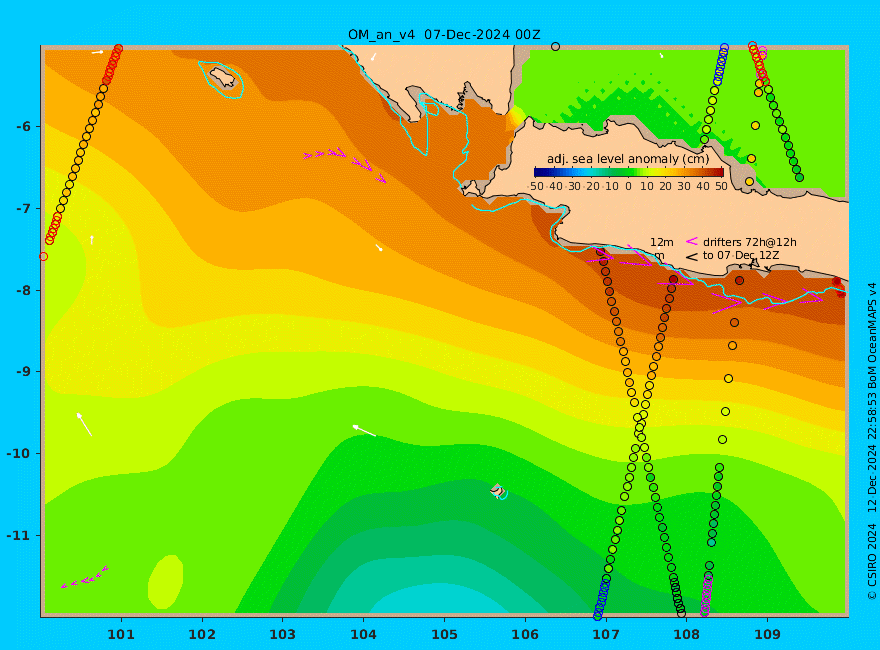Click the longitude label 104

click(x=364, y=634)
